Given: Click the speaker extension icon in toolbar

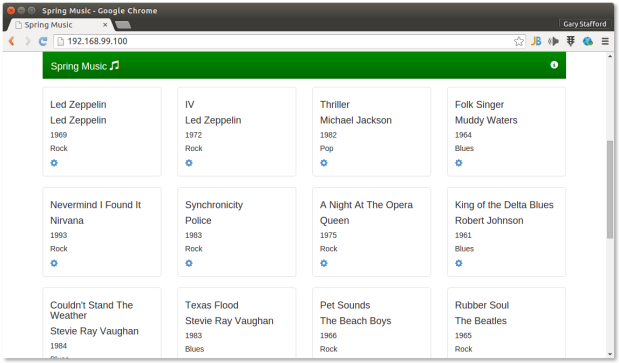Looking at the screenshot, I should click(553, 41).
